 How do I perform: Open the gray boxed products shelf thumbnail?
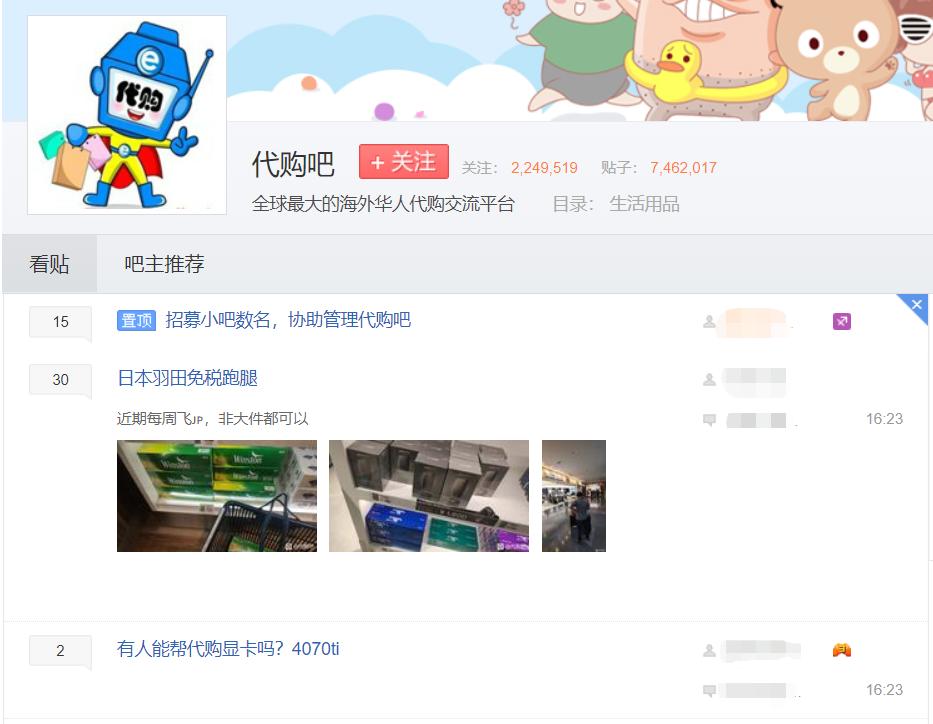[x=428, y=496]
